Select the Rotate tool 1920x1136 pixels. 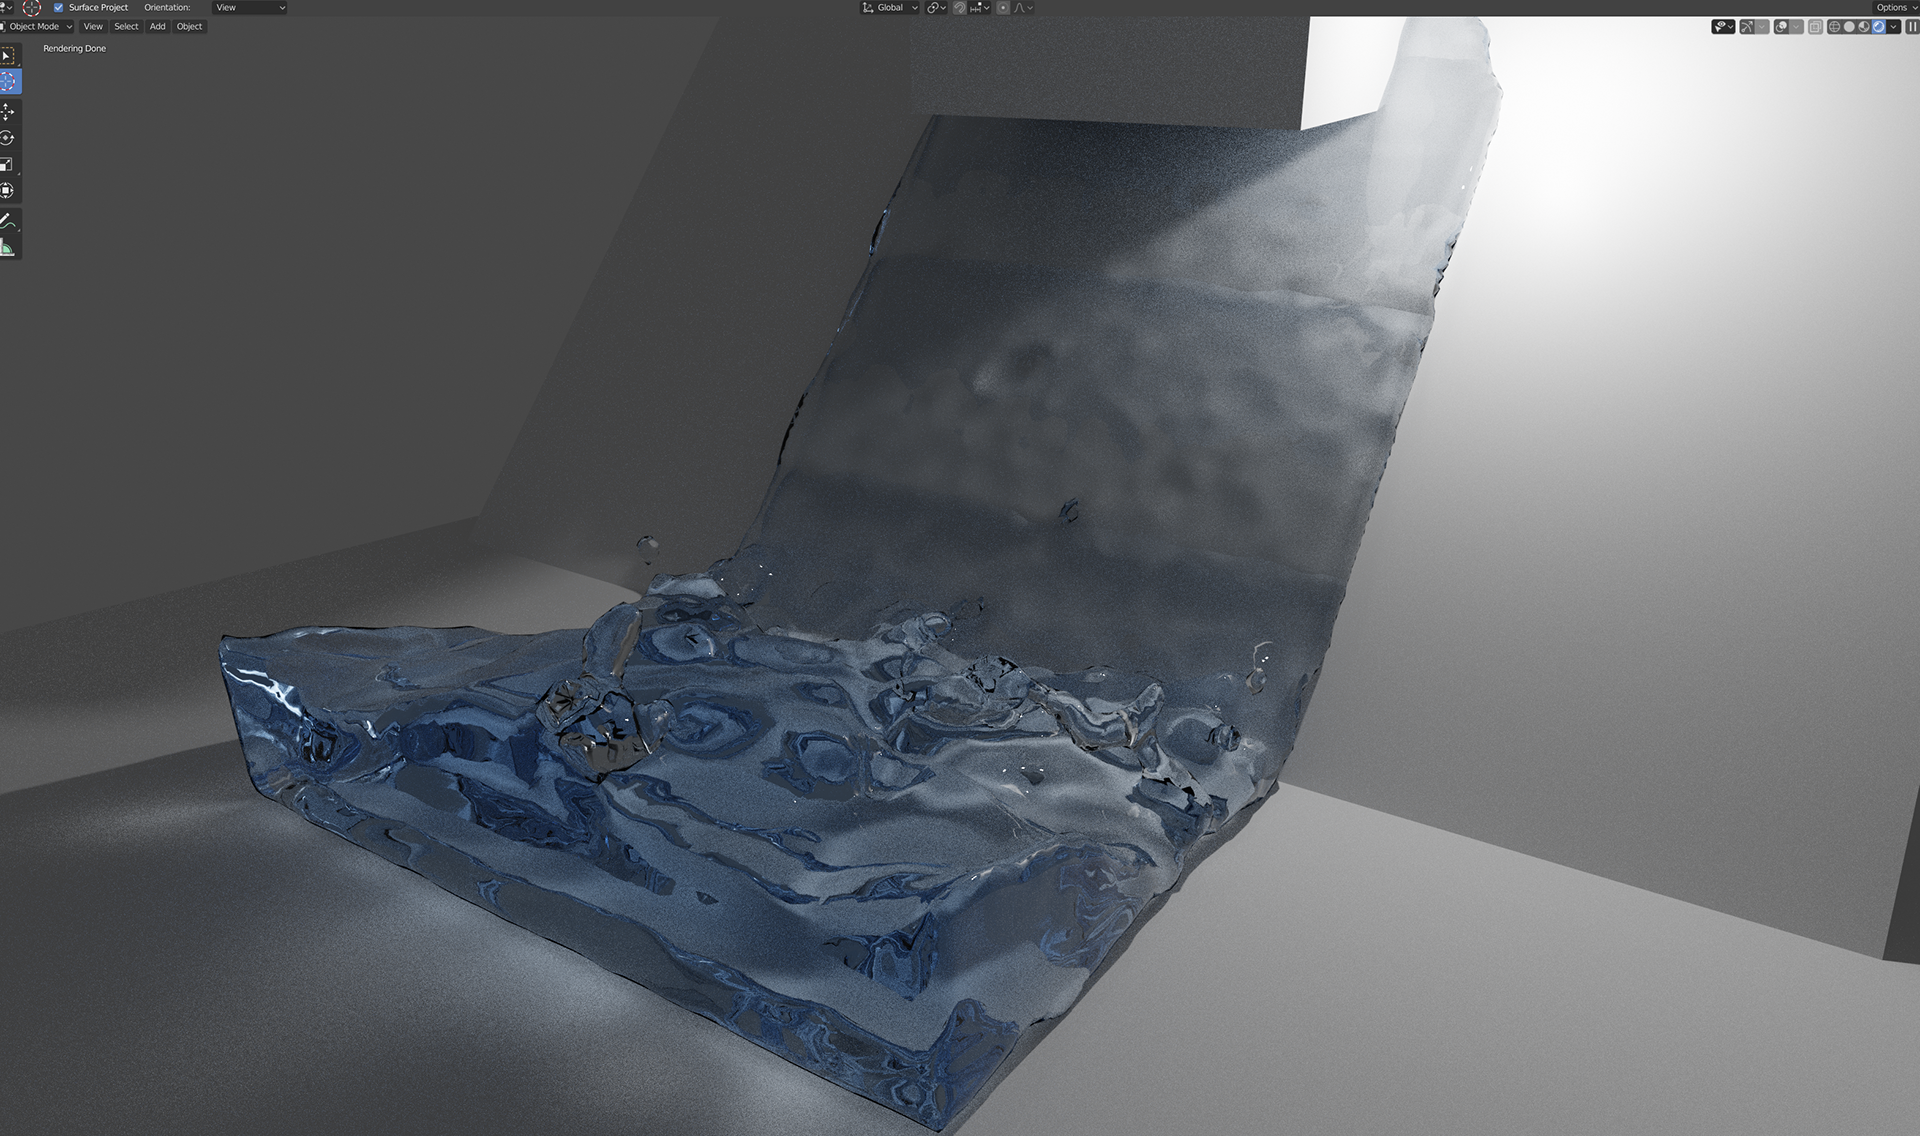pos(8,138)
